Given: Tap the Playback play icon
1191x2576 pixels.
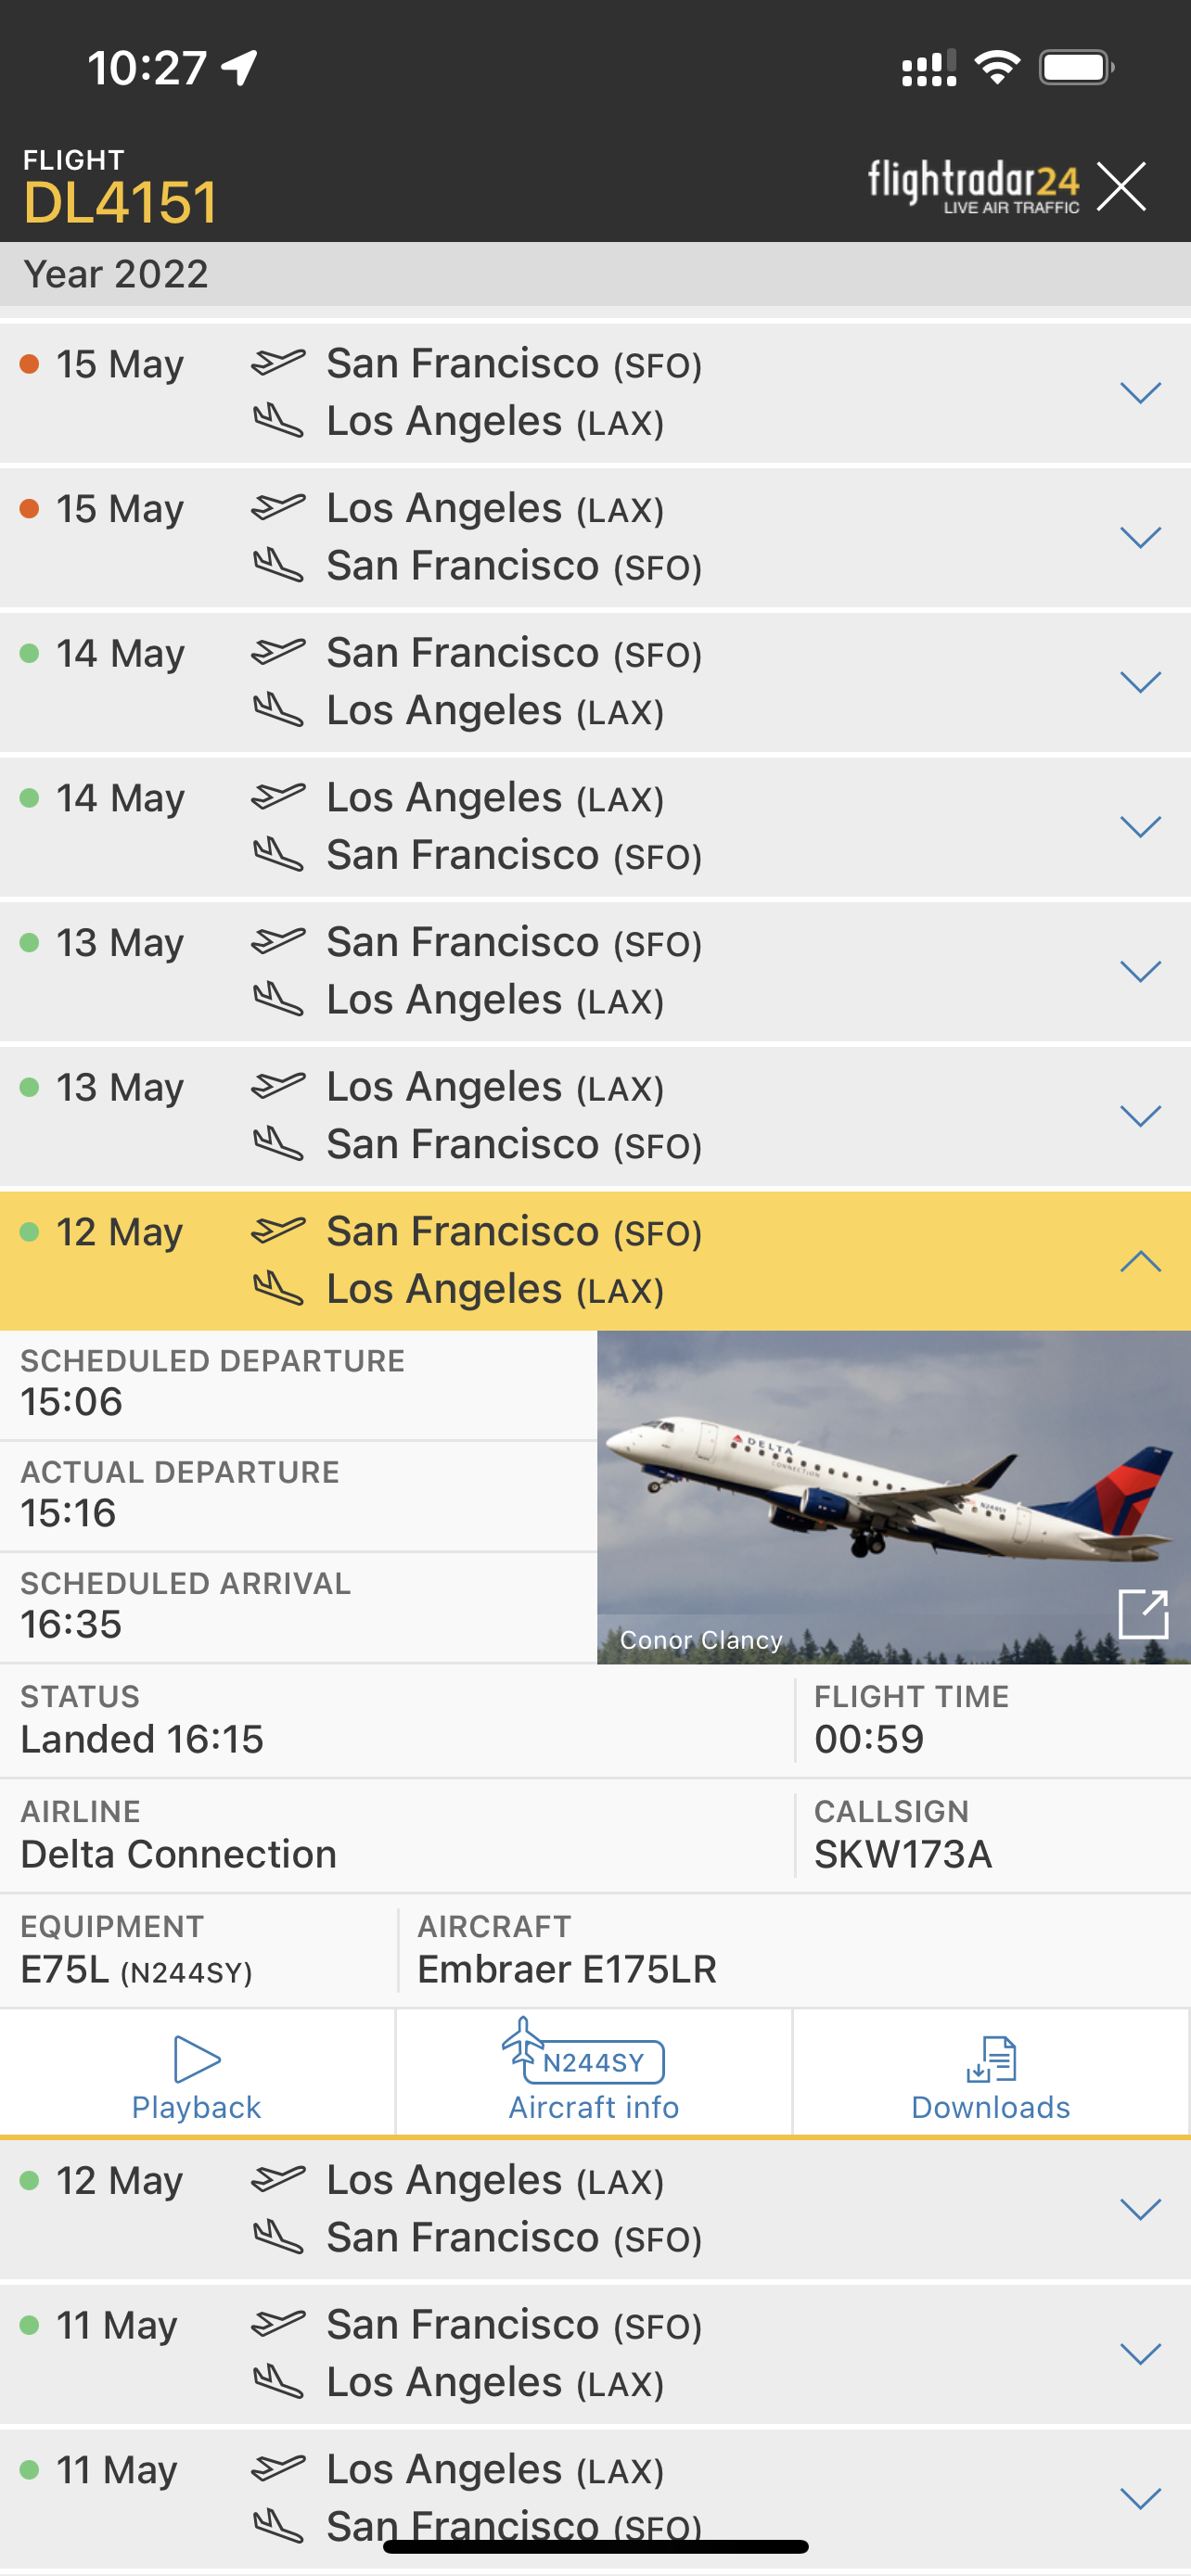Looking at the screenshot, I should 196,2058.
